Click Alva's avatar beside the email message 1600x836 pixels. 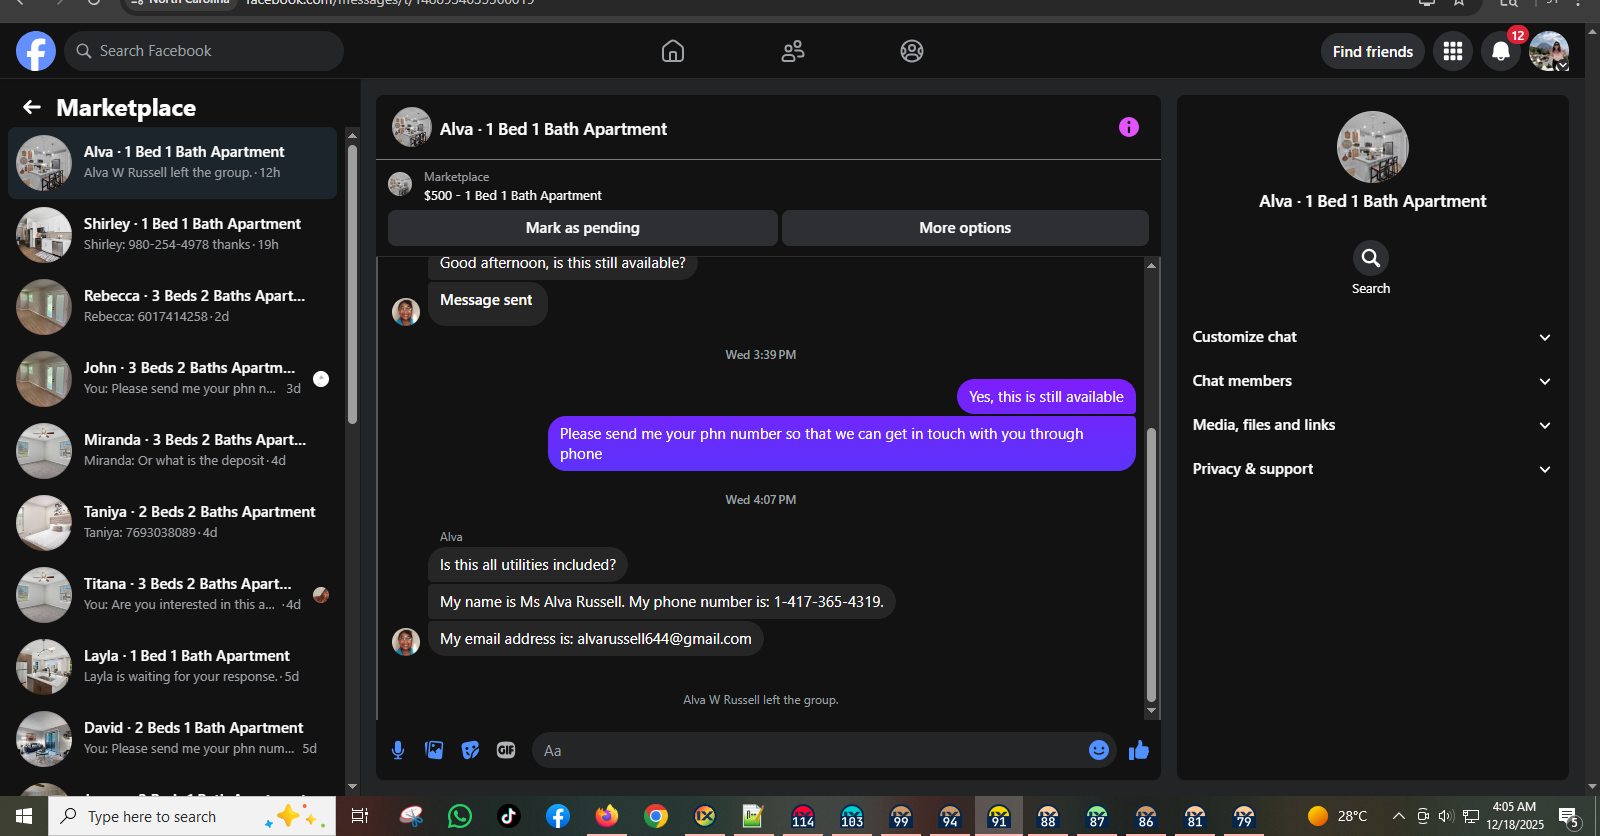406,642
